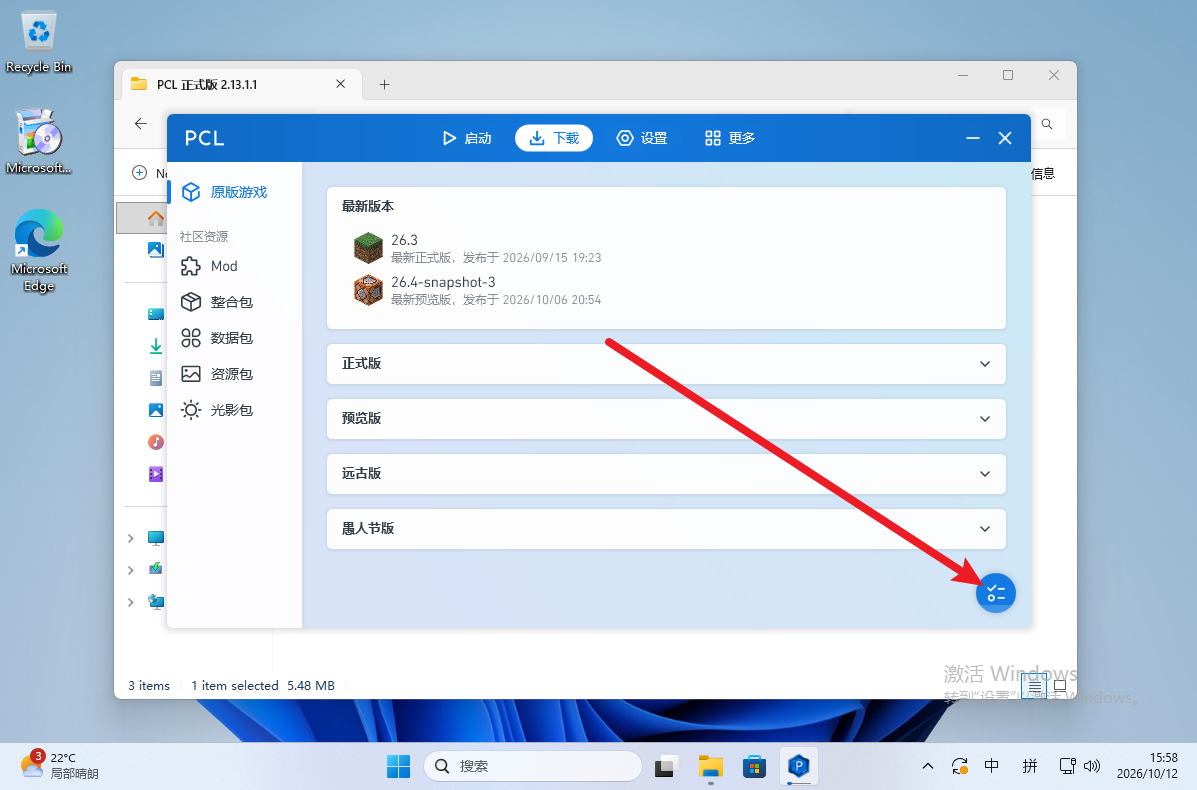Viewport: 1197px width, 790px height.
Task: Open the Windows Start menu
Action: pyautogui.click(x=398, y=766)
